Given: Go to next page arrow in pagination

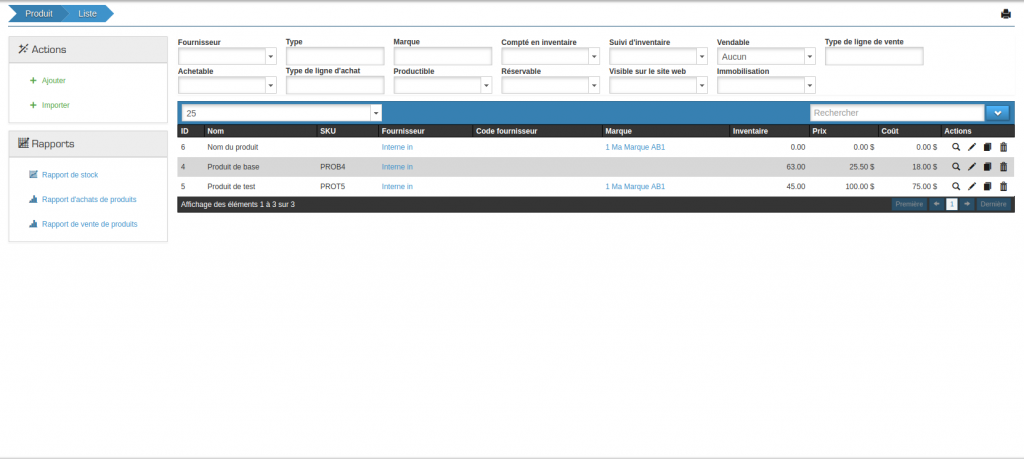Looking at the screenshot, I should point(967,204).
